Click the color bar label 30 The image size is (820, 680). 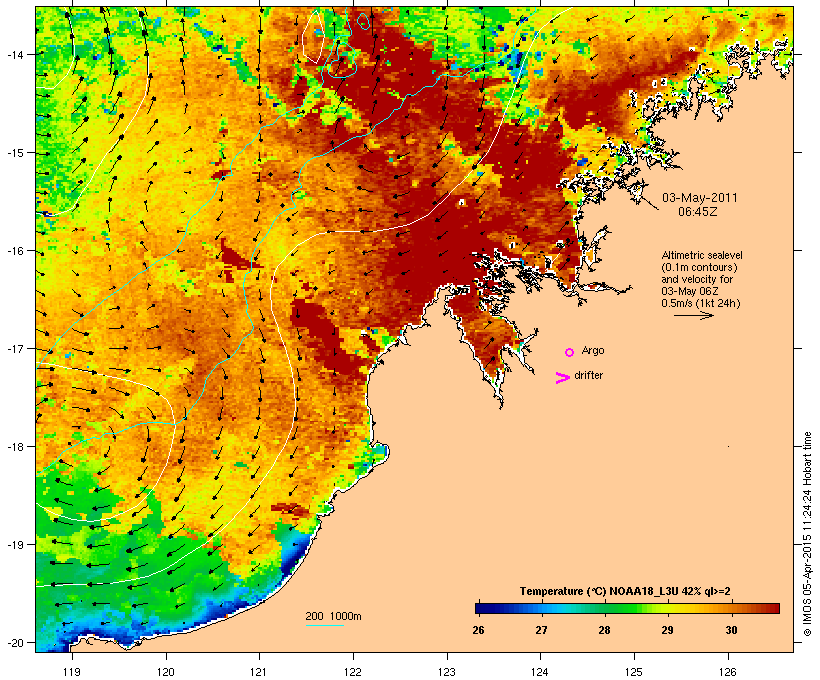731,630
